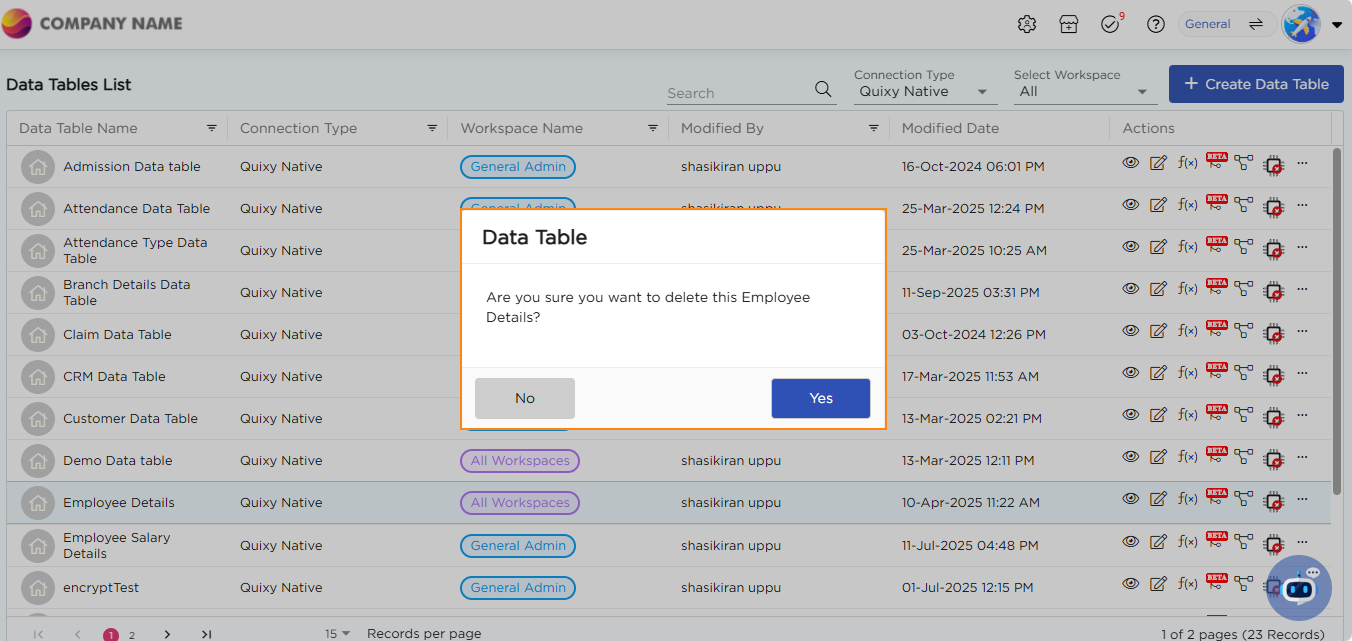Open the records per page dropdown
This screenshot has height=641, width=1352.
tap(337, 633)
